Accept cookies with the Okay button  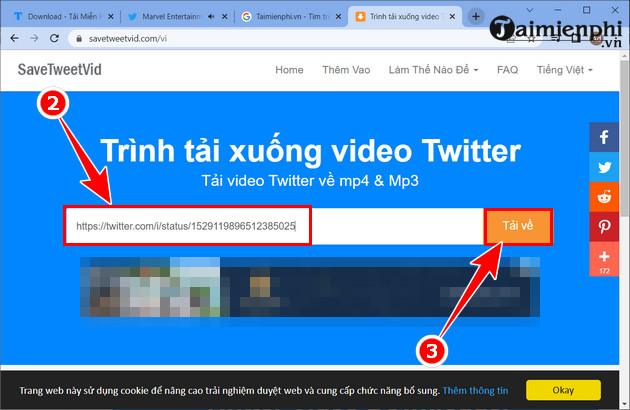[x=563, y=390]
